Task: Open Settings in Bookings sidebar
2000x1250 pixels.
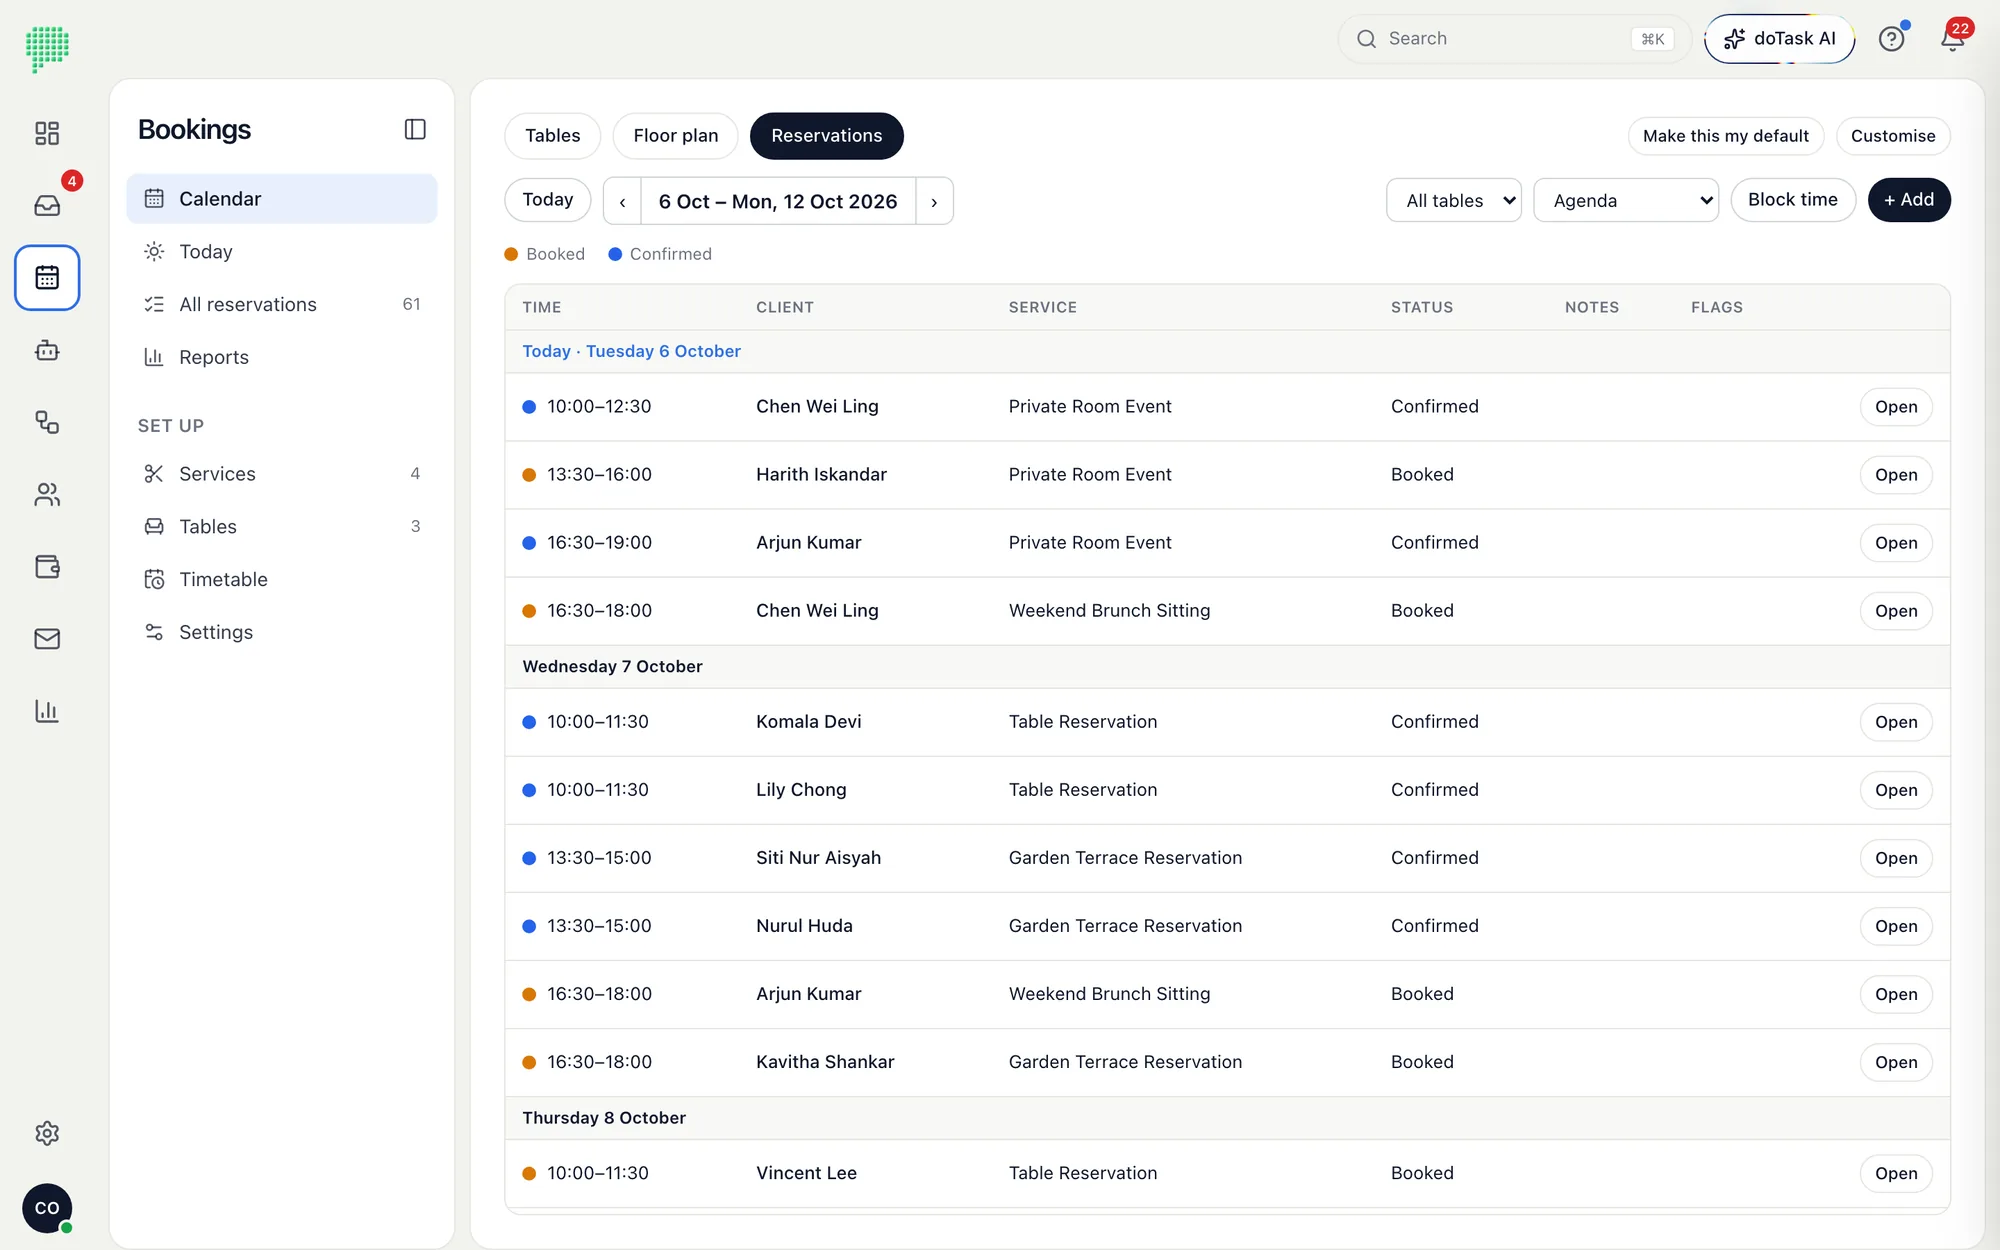Action: pyautogui.click(x=282, y=632)
